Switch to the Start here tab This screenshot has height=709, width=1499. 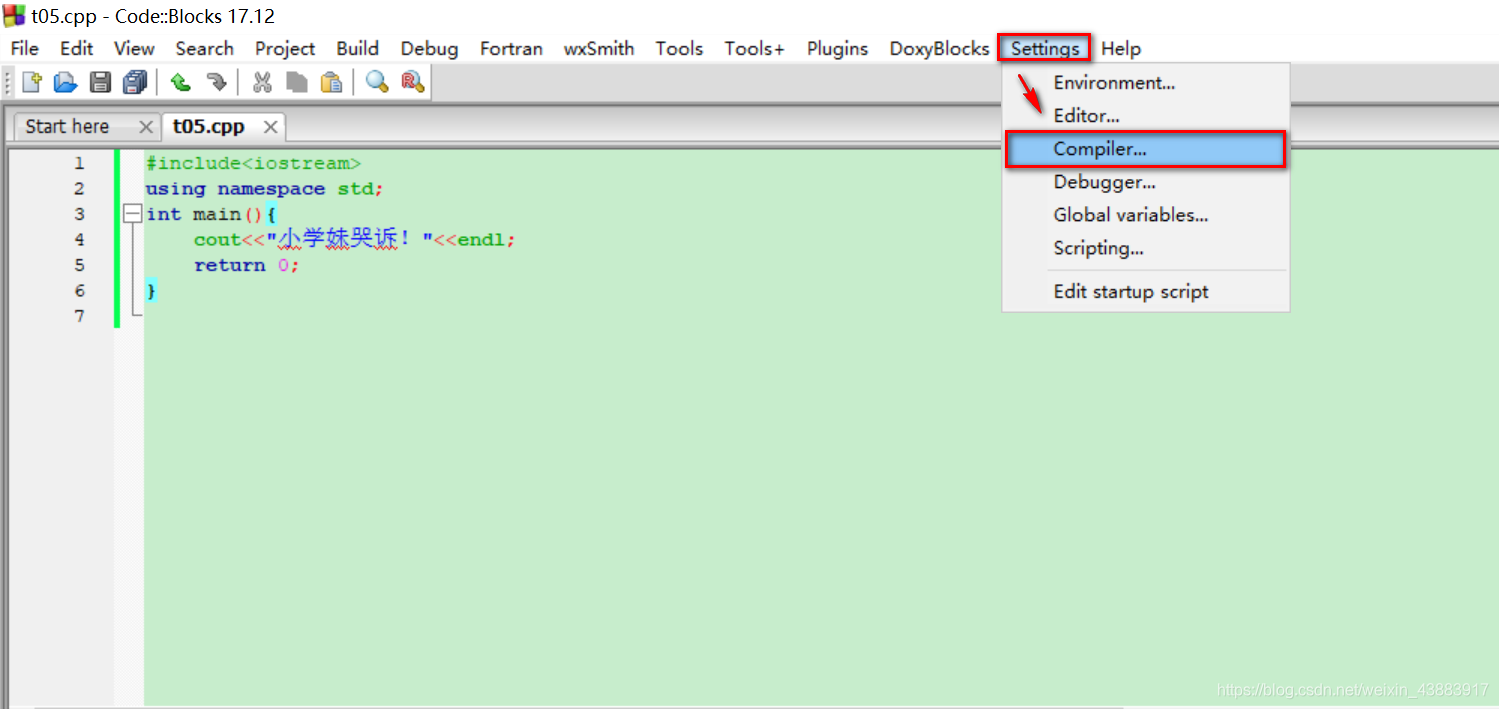(67, 126)
